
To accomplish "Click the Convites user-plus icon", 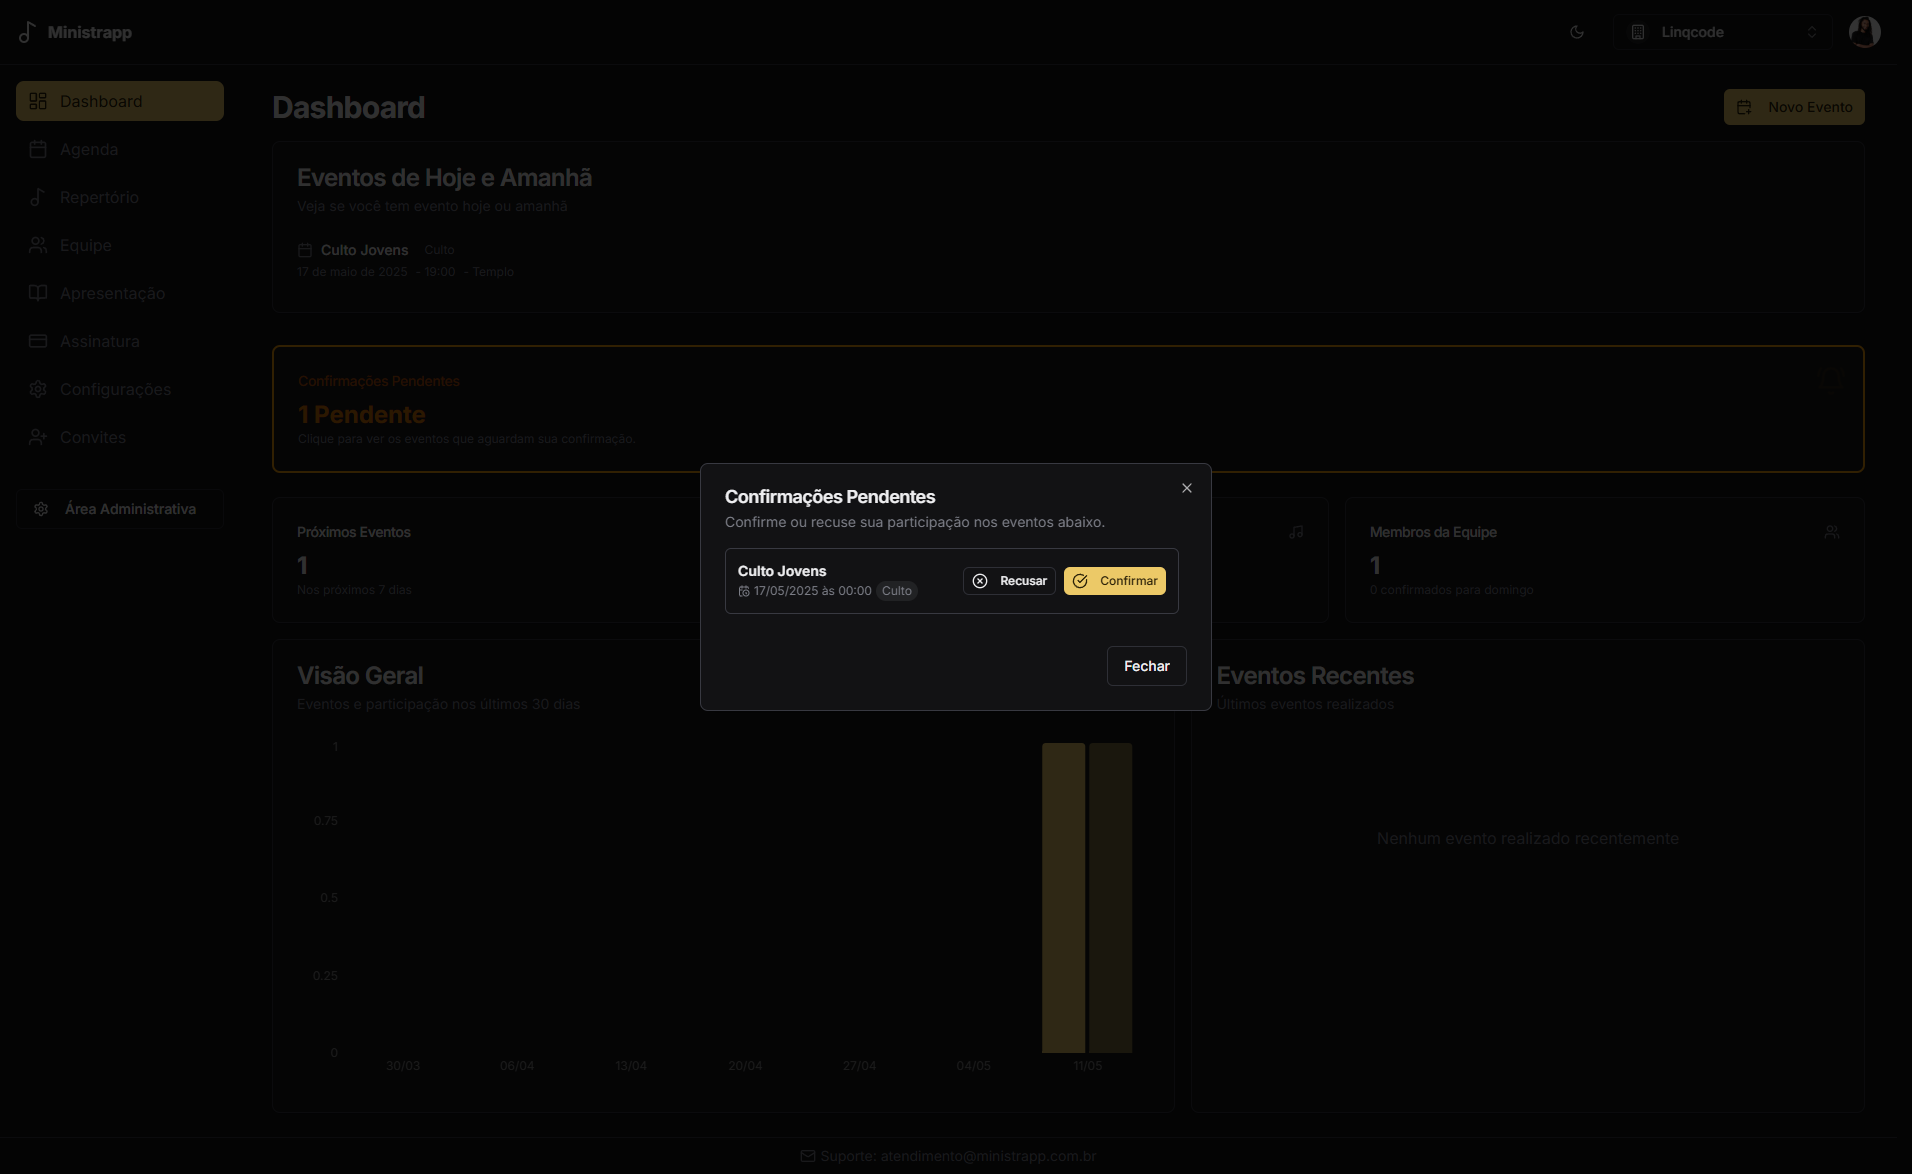I will pos(38,437).
